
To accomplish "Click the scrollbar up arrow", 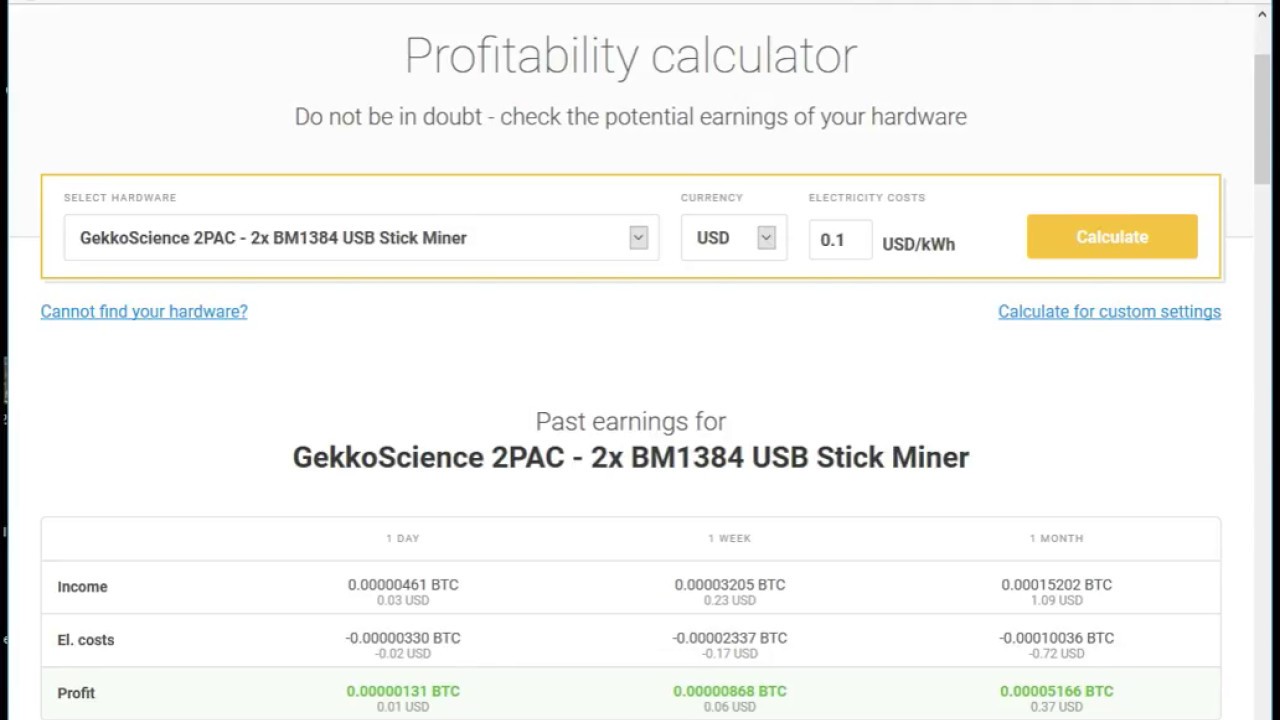I will tap(1262, 14).
